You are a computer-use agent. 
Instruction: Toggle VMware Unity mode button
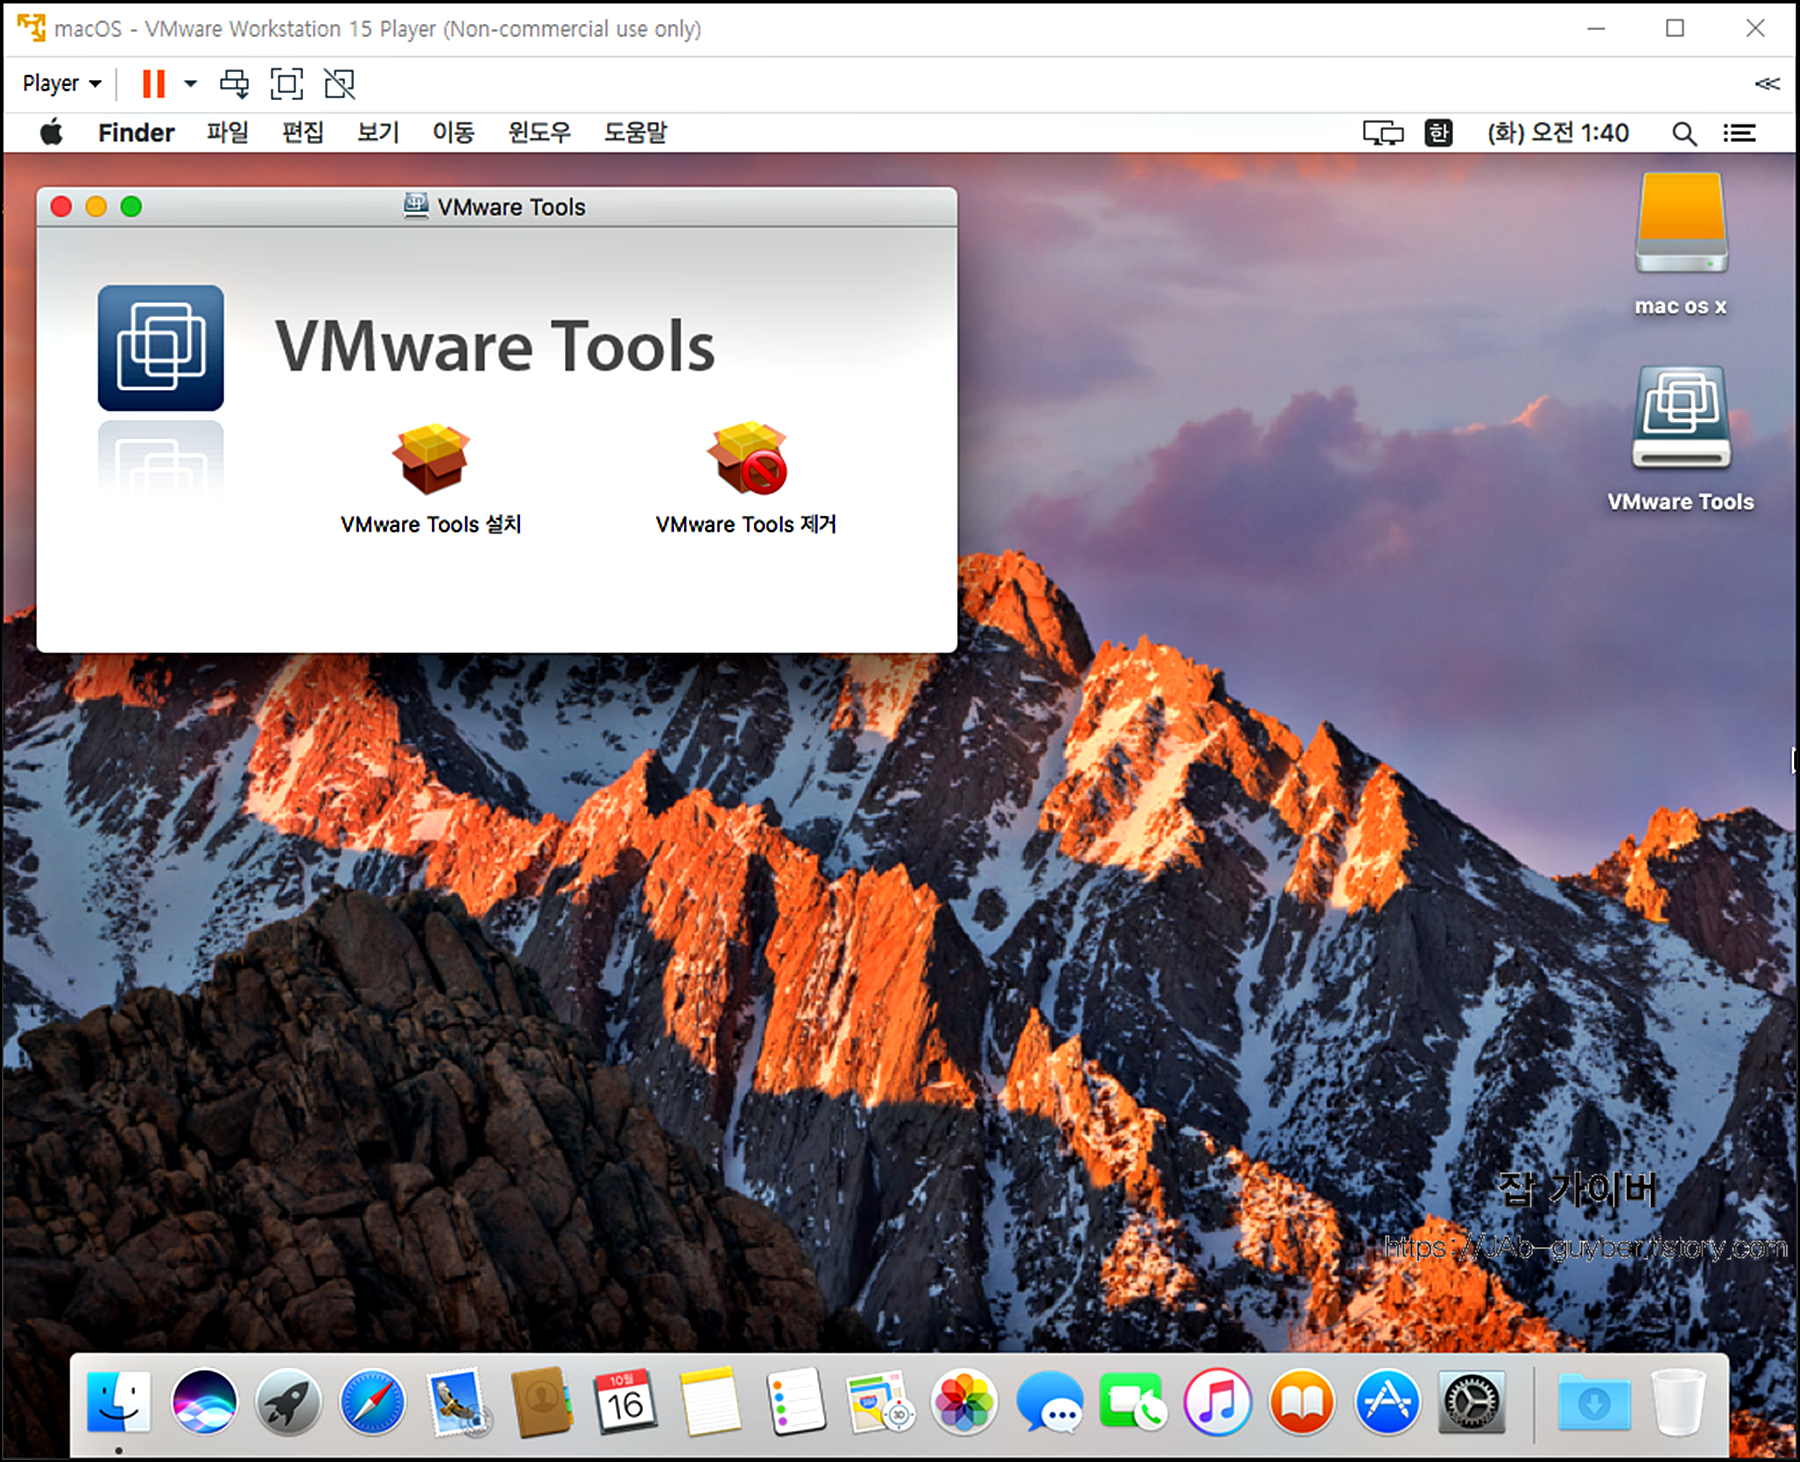click(x=340, y=84)
